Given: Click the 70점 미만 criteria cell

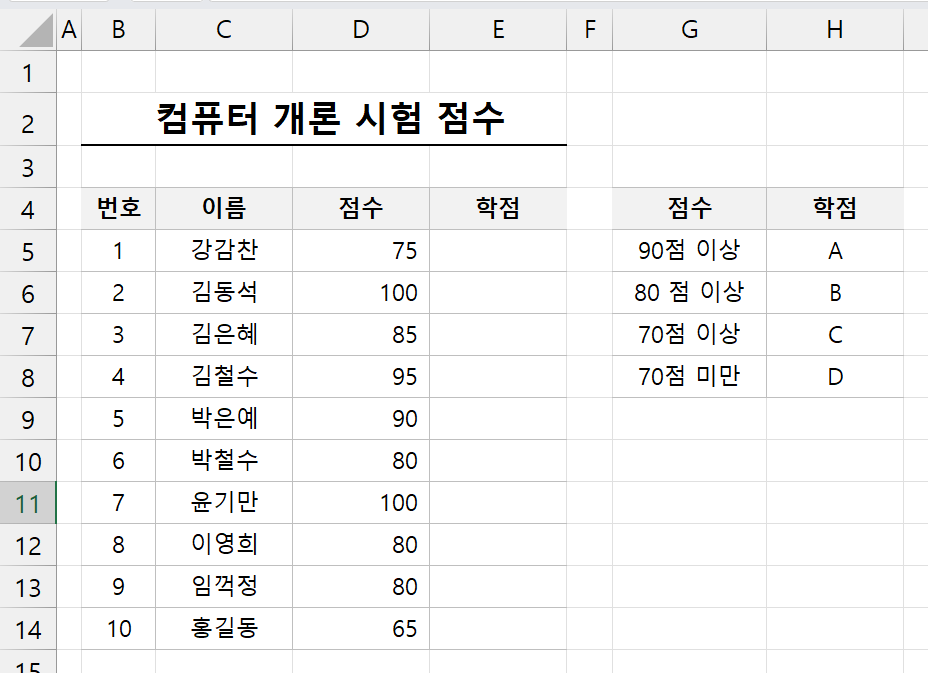Looking at the screenshot, I should coord(689,376).
